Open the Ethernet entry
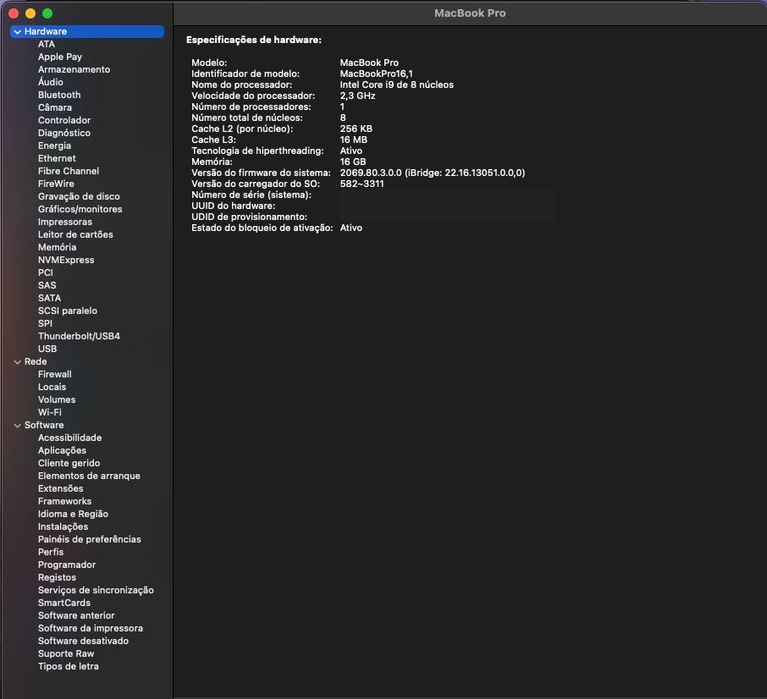767x699 pixels. click(x=57, y=158)
